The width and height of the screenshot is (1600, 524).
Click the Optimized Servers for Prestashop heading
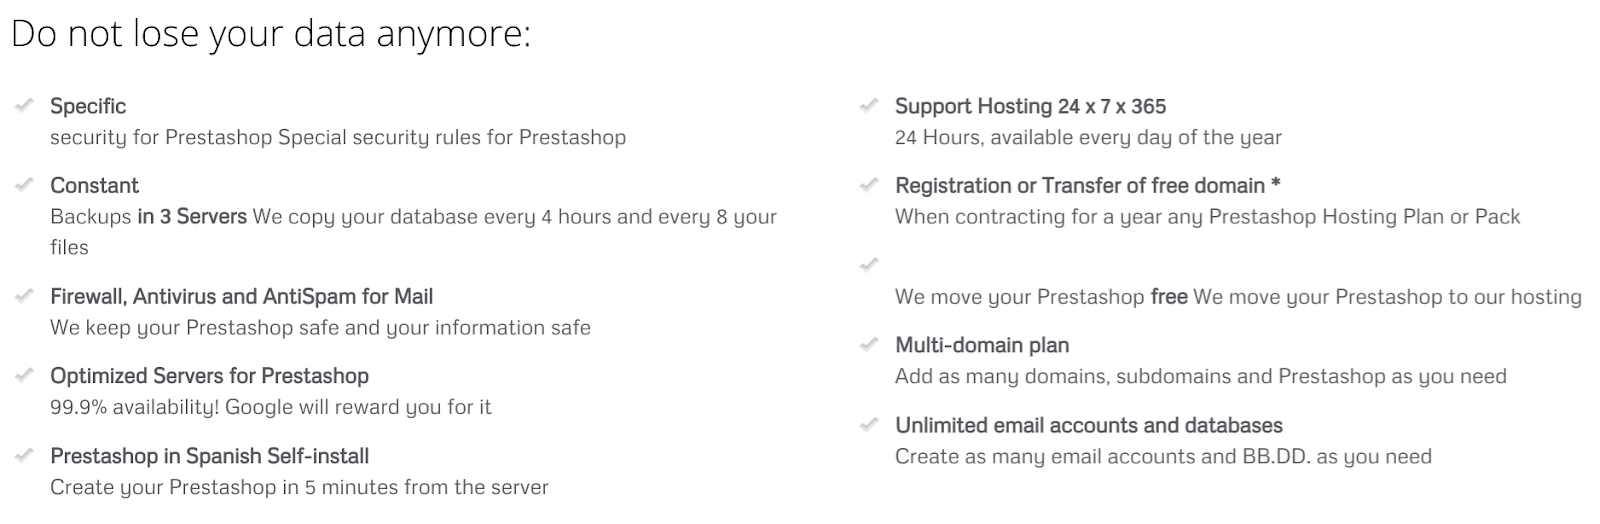coord(209,376)
